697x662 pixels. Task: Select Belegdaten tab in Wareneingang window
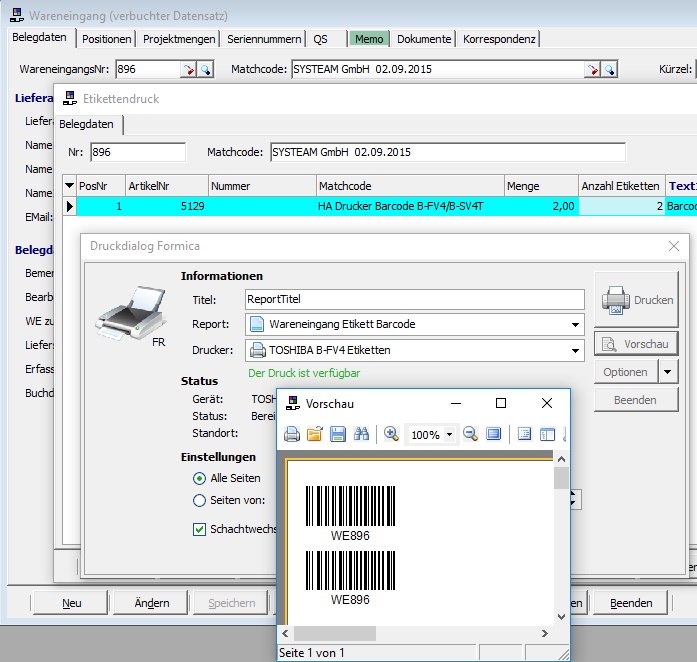tap(40, 37)
